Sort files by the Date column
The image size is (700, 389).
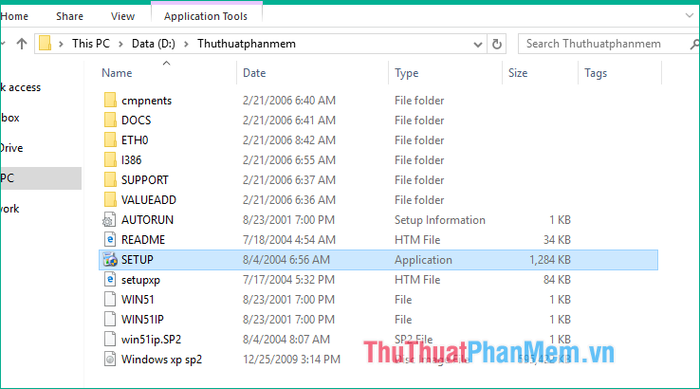254,73
